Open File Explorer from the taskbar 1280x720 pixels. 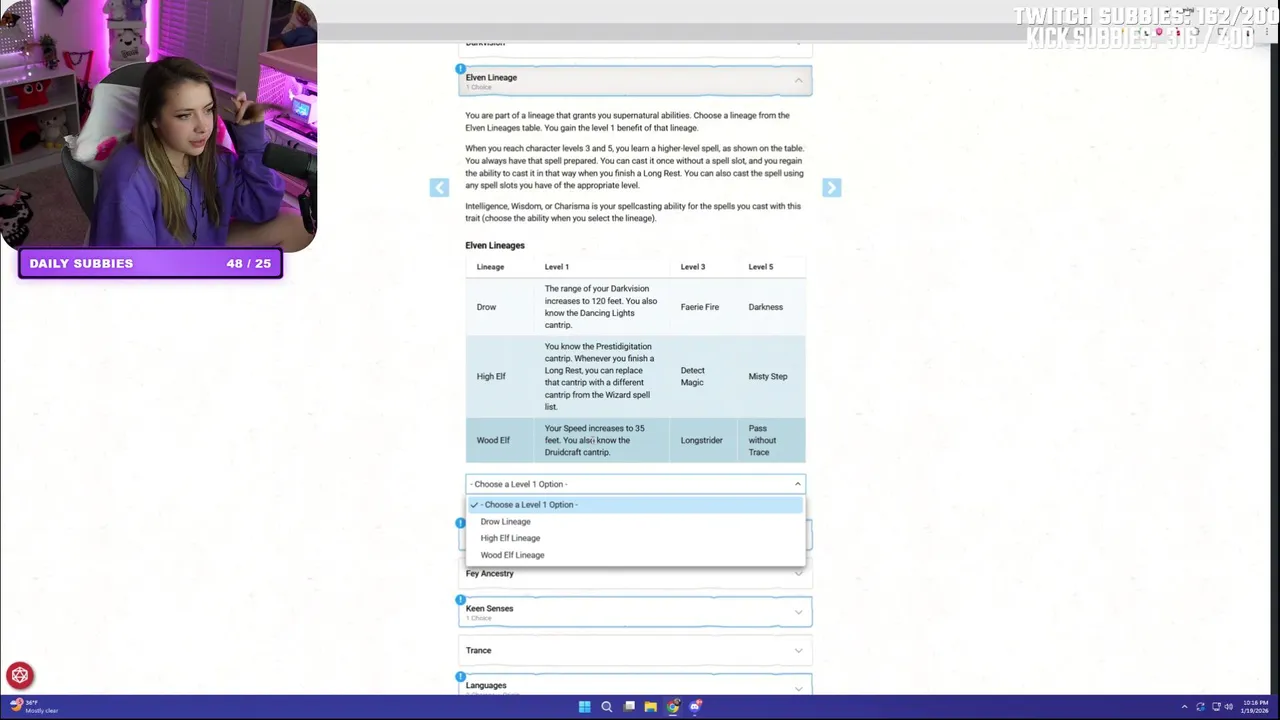[651, 707]
